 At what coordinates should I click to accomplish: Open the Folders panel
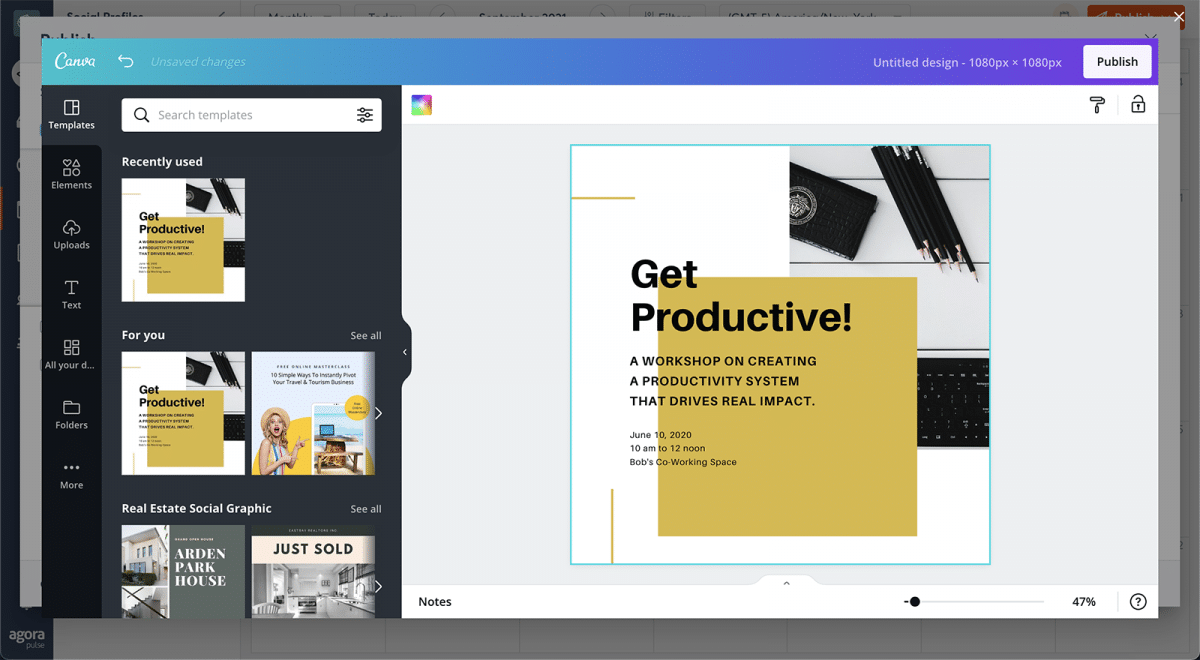coord(71,414)
